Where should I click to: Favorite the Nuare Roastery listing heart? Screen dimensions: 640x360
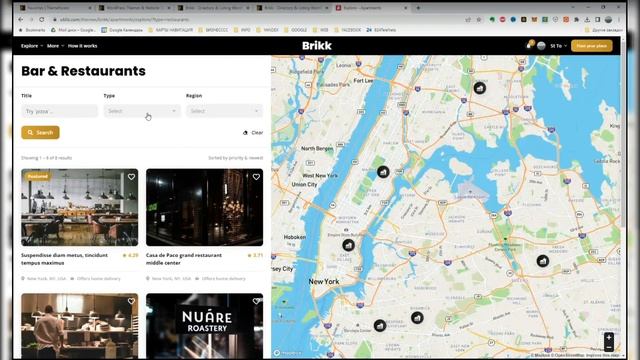256,301
